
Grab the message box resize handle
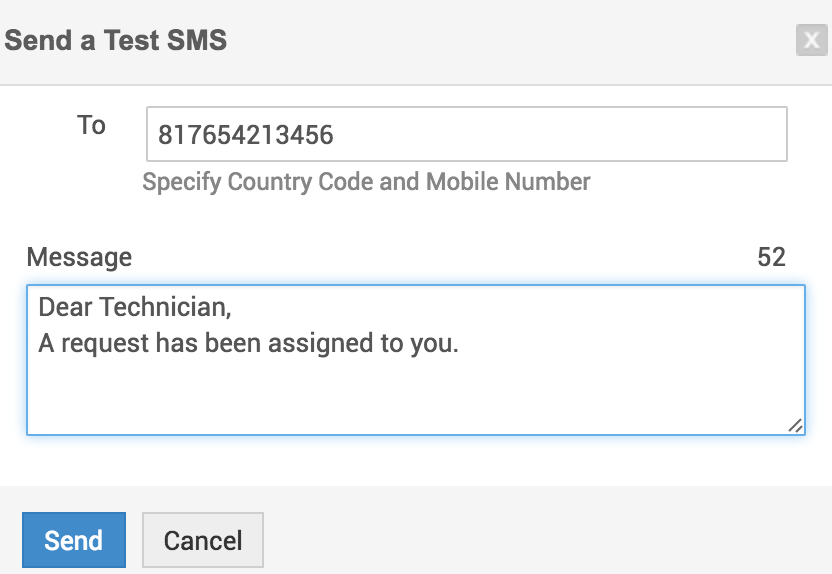pos(795,425)
